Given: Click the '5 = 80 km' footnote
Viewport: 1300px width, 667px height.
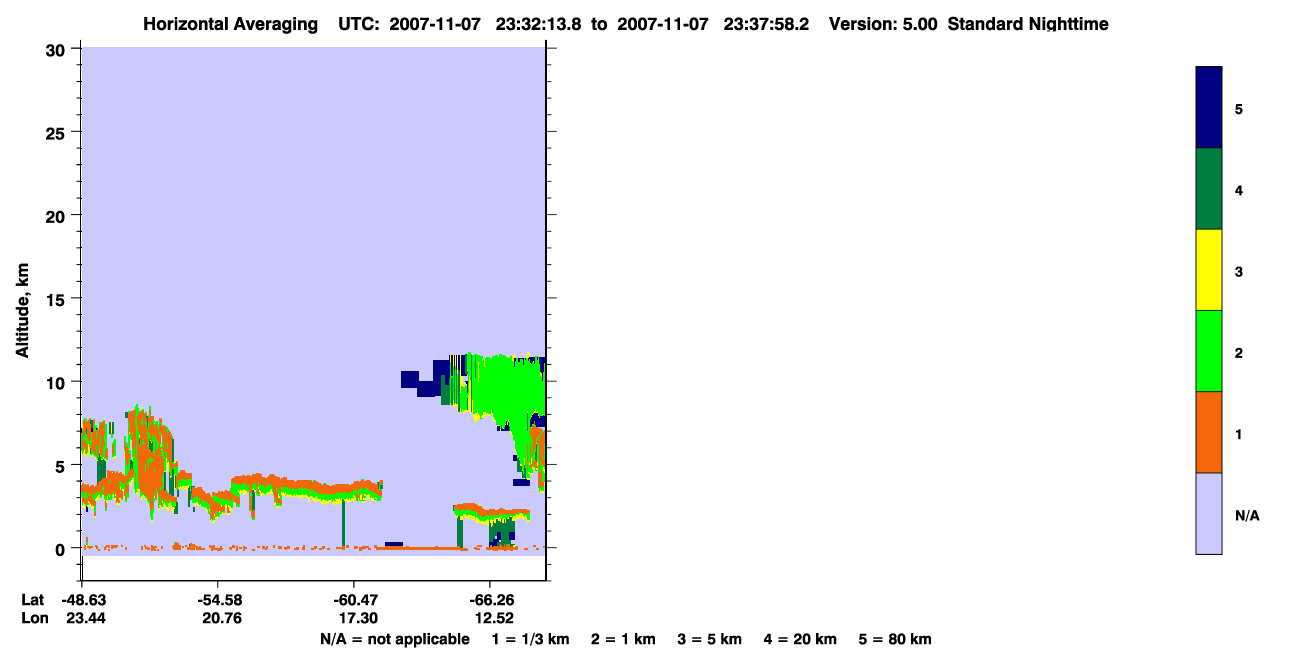Looking at the screenshot, I should click(895, 639).
